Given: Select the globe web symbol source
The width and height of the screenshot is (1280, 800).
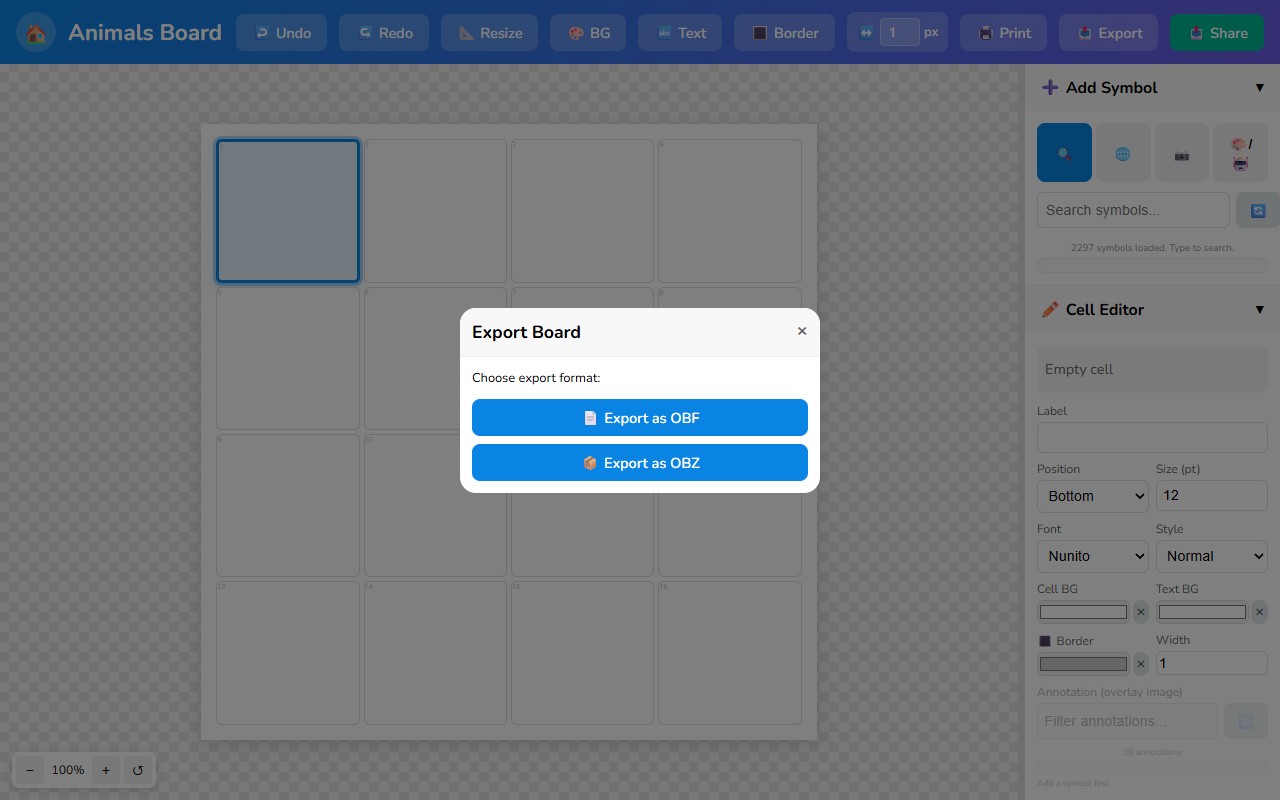Looking at the screenshot, I should [x=1123, y=152].
